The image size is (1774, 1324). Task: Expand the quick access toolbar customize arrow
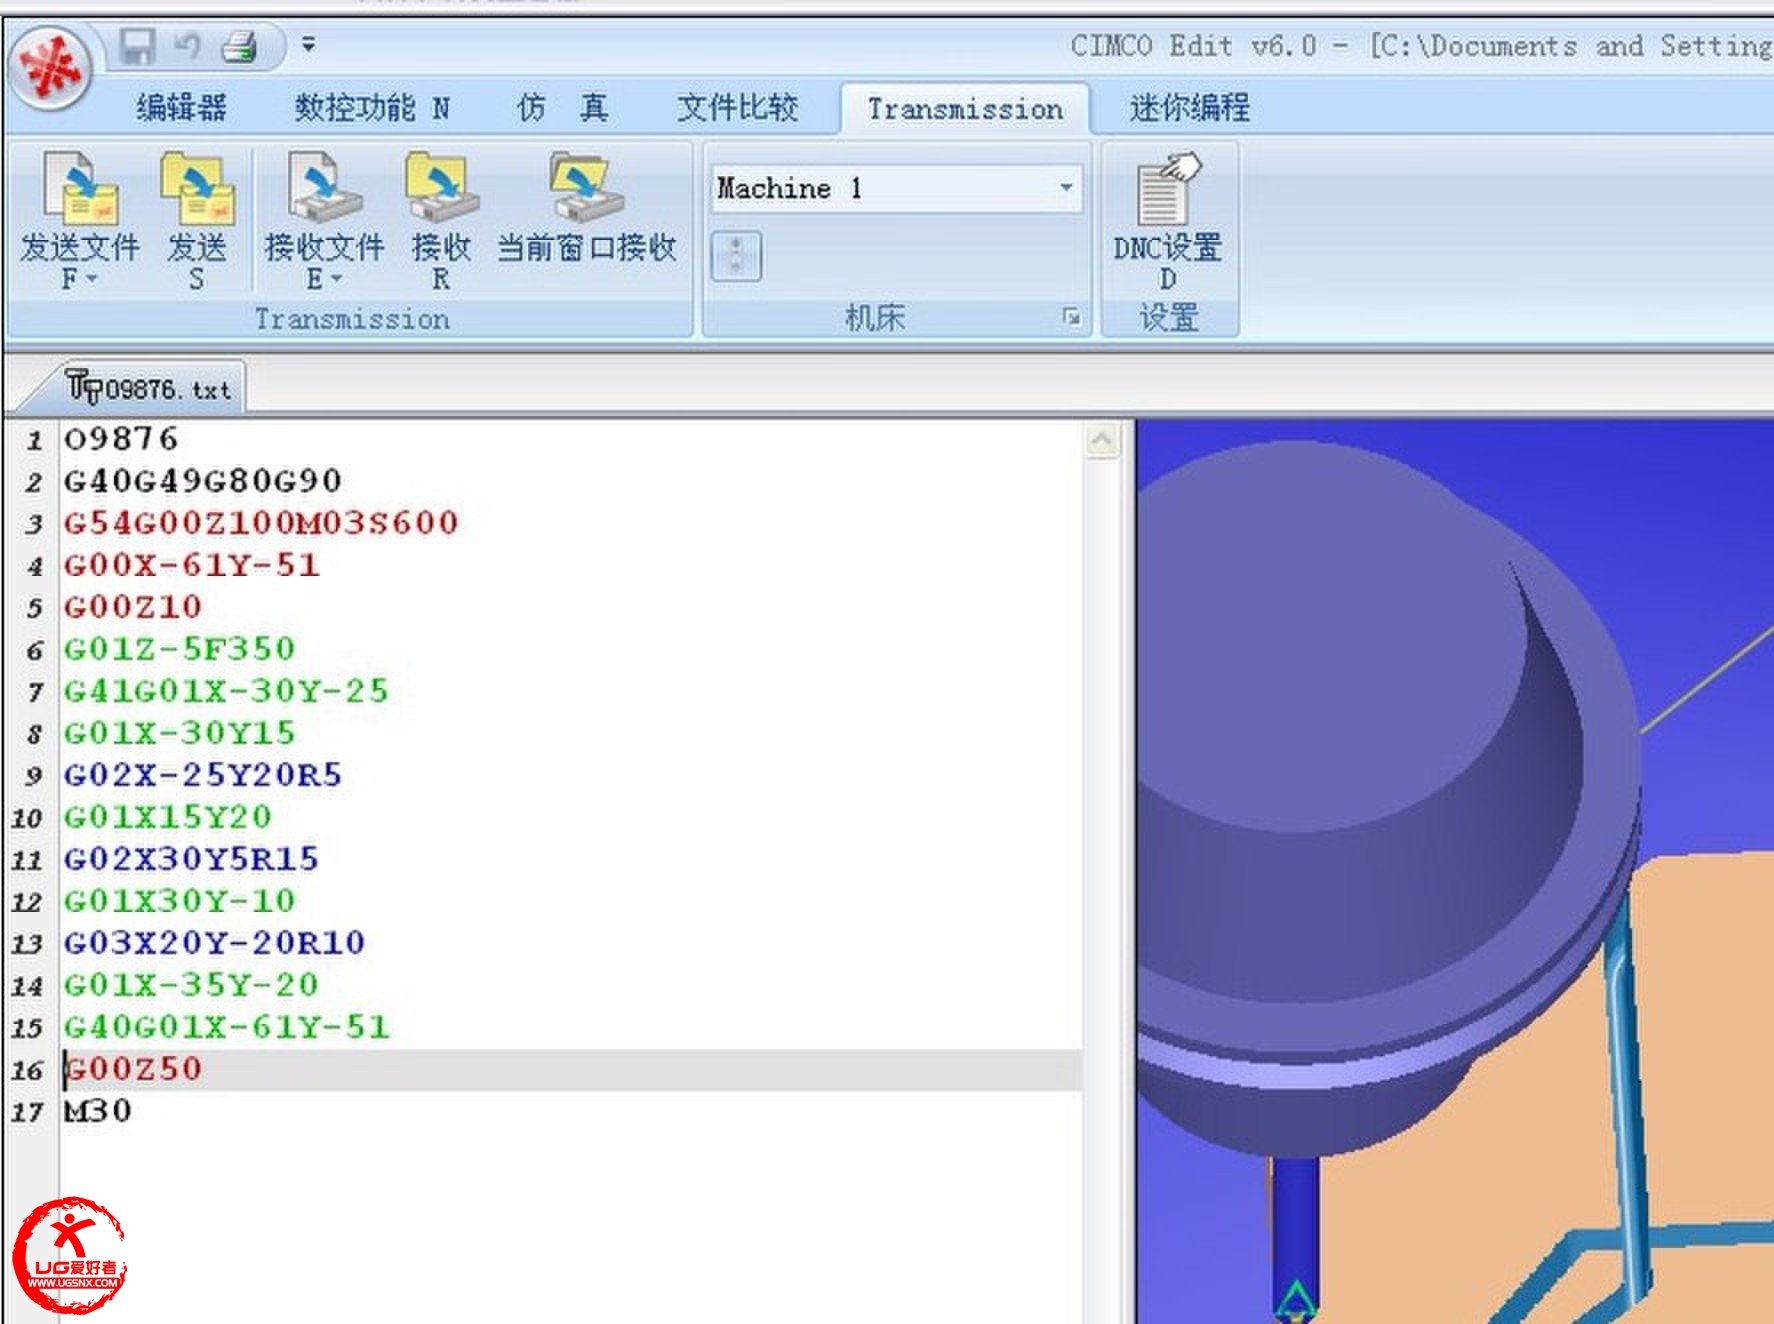tap(308, 45)
